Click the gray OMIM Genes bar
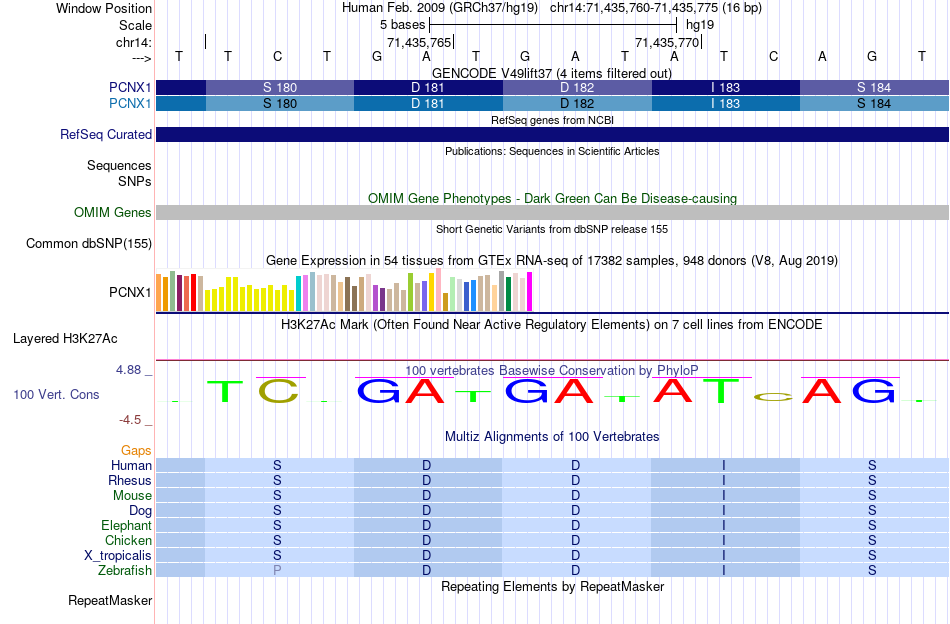The image size is (950, 624). coord(553,212)
